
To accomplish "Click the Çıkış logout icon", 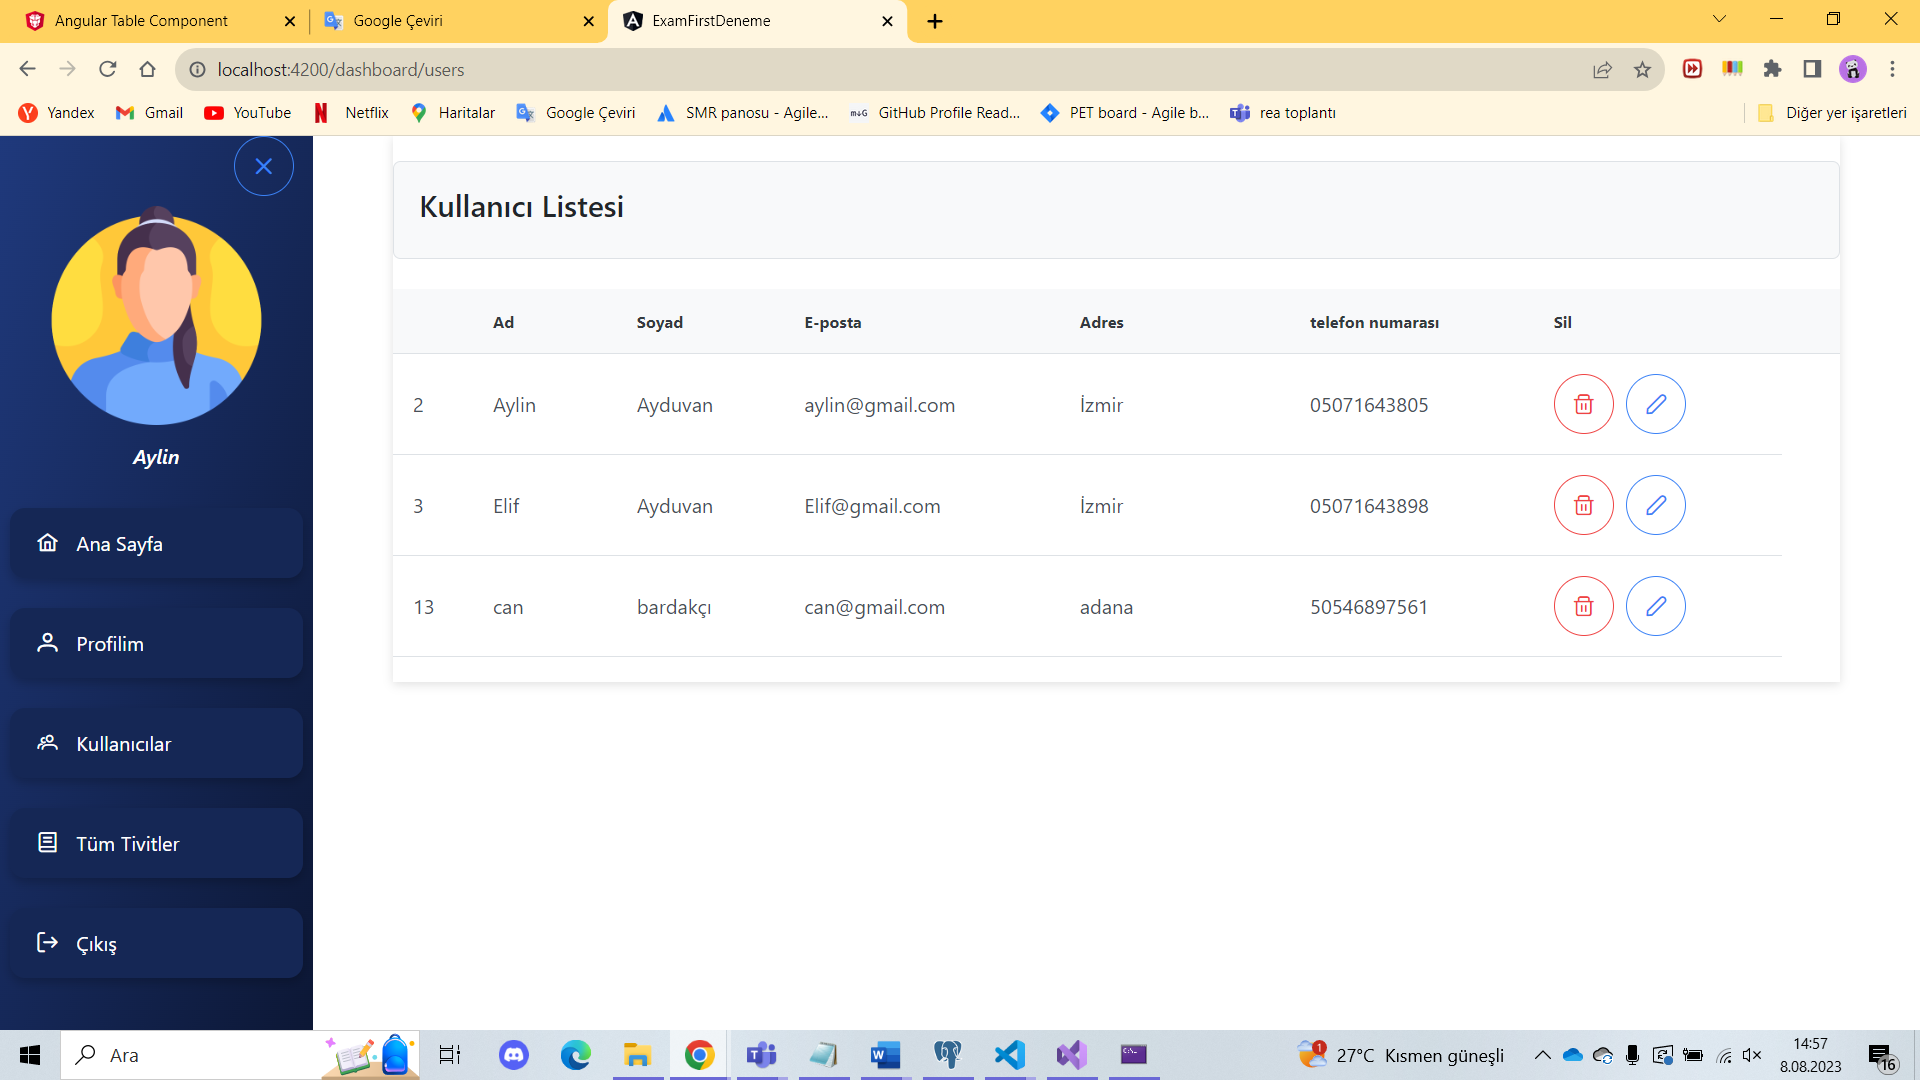I will (x=47, y=943).
